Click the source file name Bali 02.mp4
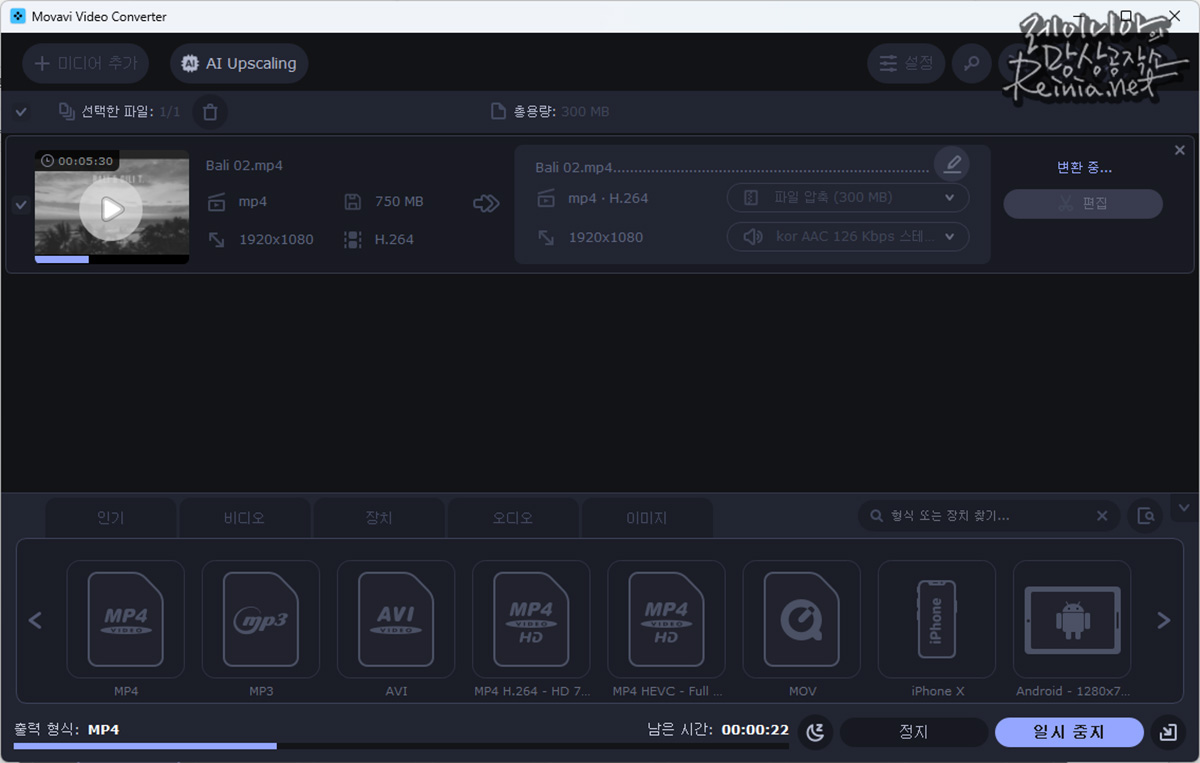Image resolution: width=1200 pixels, height=763 pixels. (x=244, y=166)
